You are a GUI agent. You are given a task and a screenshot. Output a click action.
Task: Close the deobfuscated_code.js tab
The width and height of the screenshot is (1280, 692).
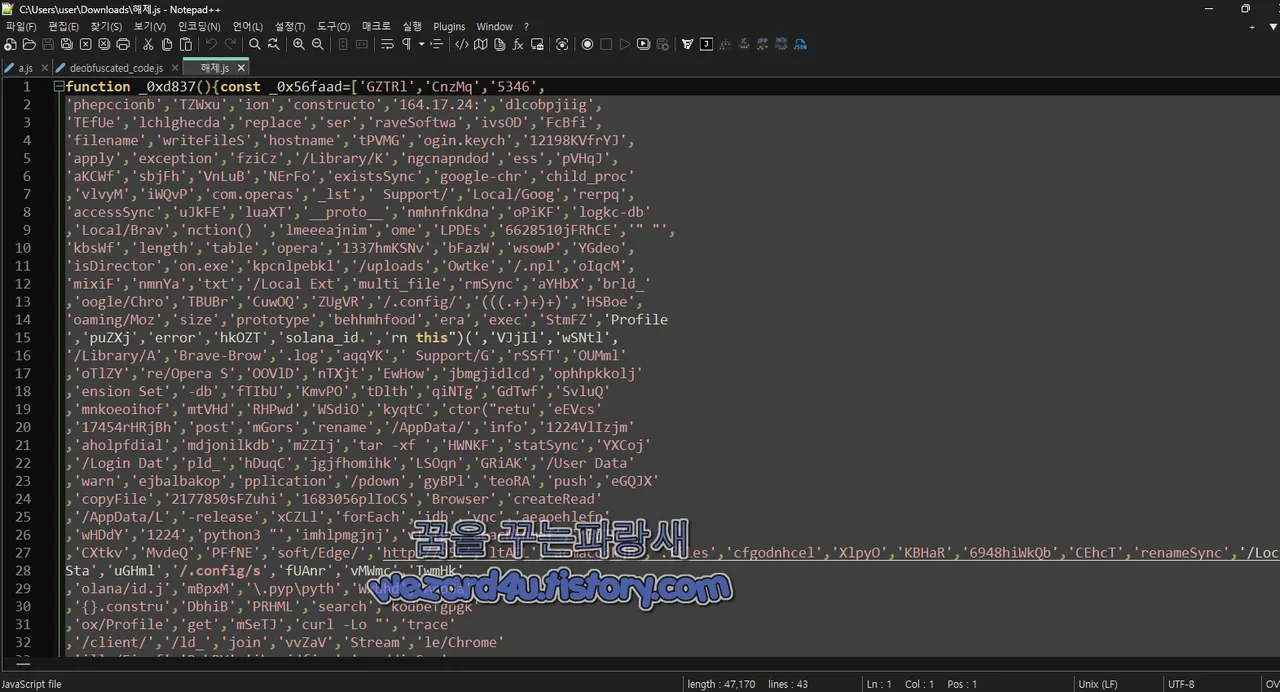click(x=173, y=68)
